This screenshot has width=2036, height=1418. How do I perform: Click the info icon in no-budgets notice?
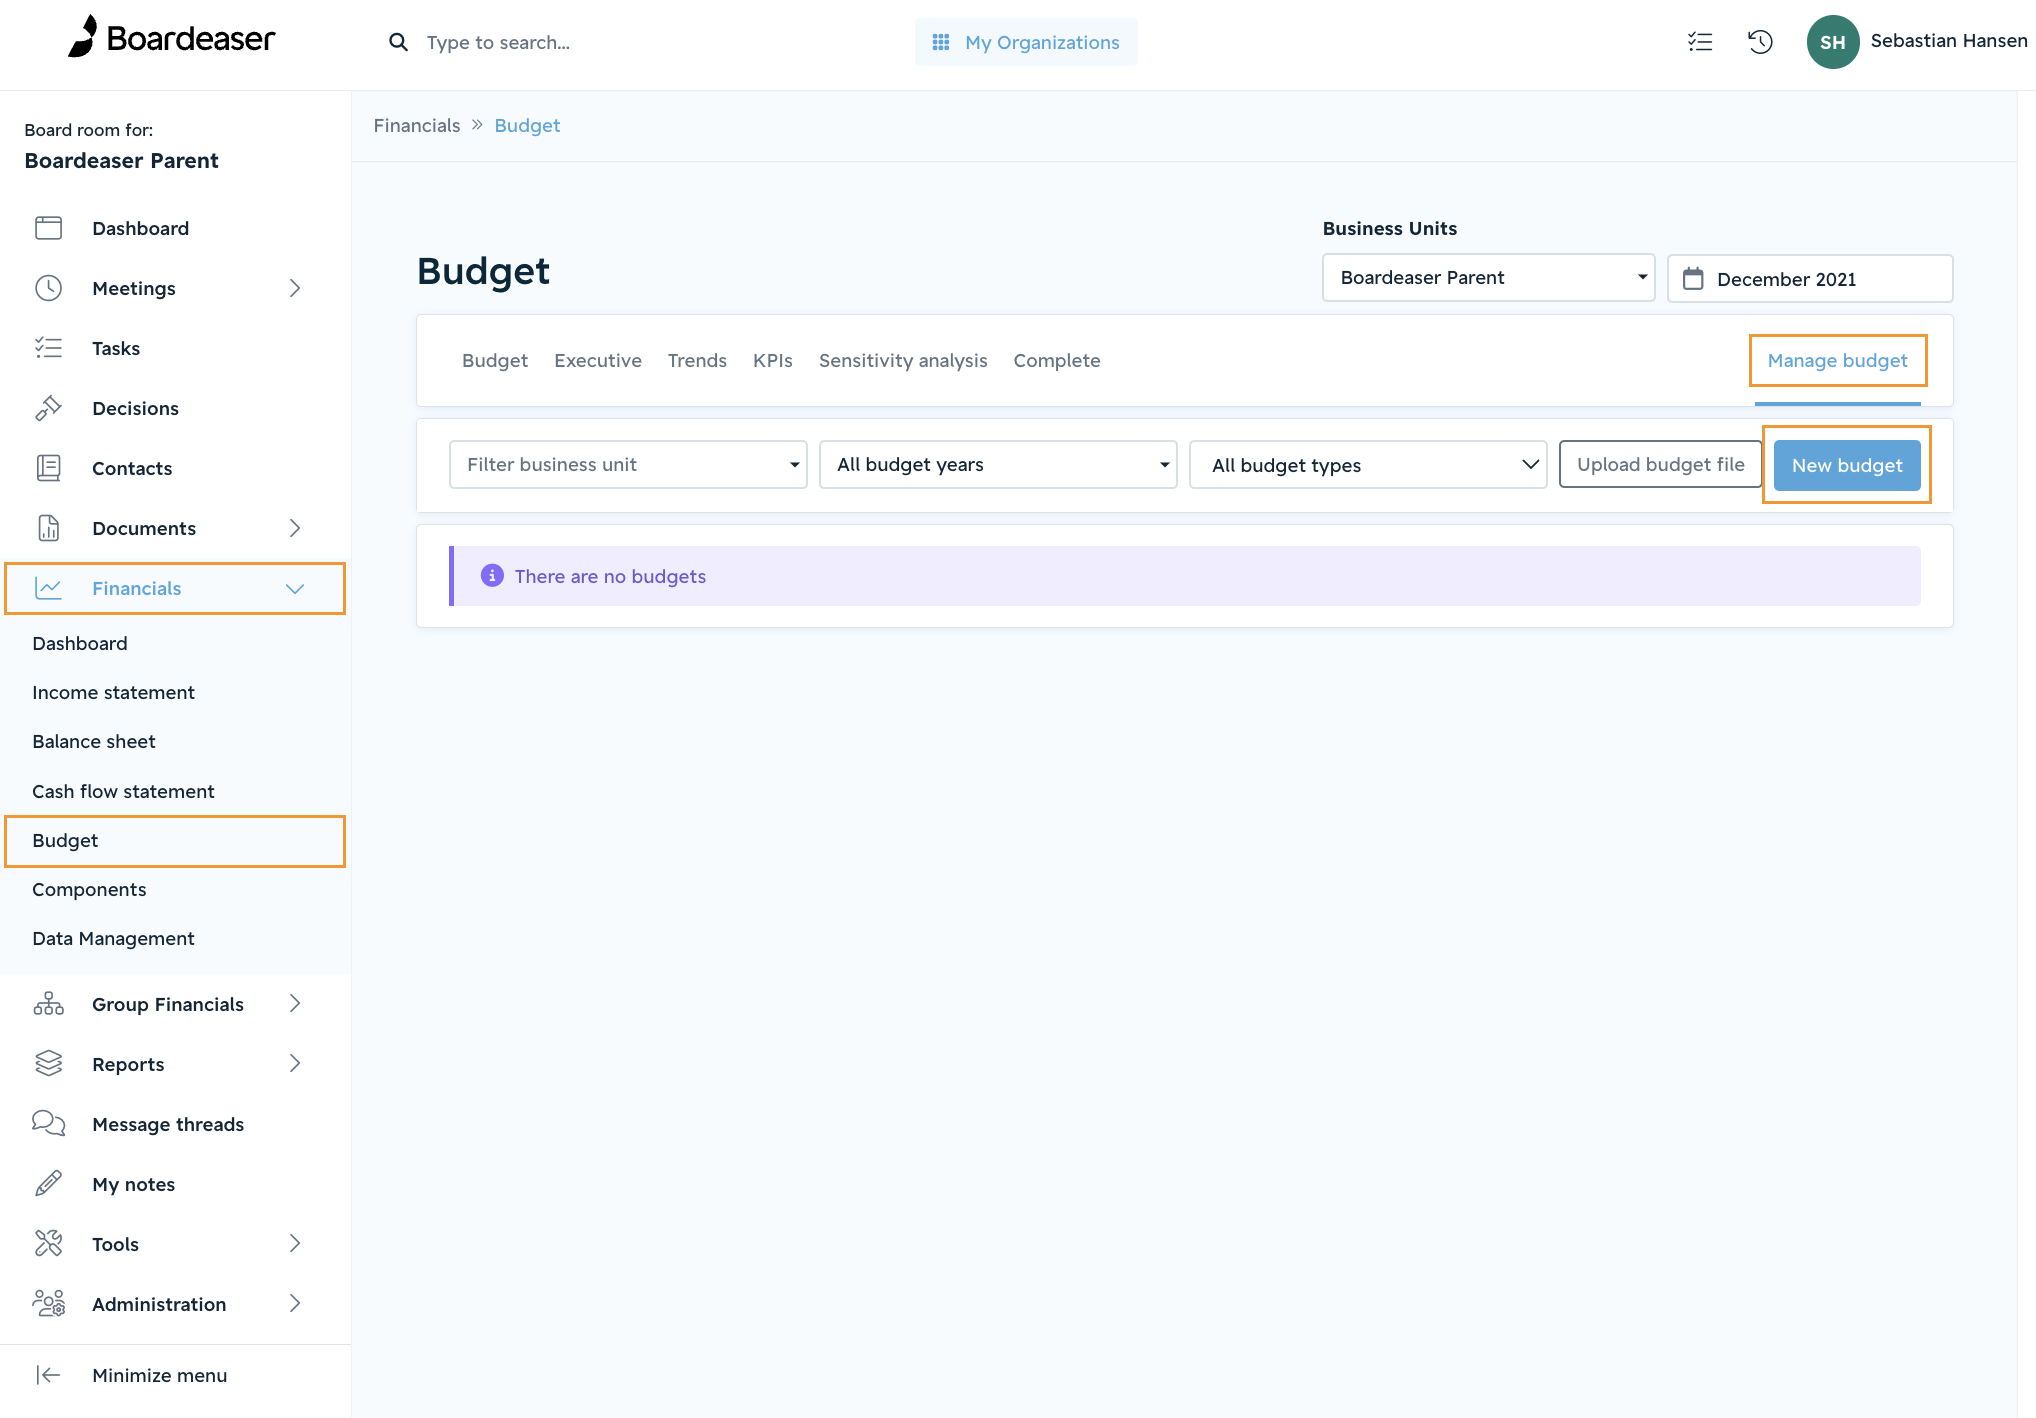(x=492, y=576)
